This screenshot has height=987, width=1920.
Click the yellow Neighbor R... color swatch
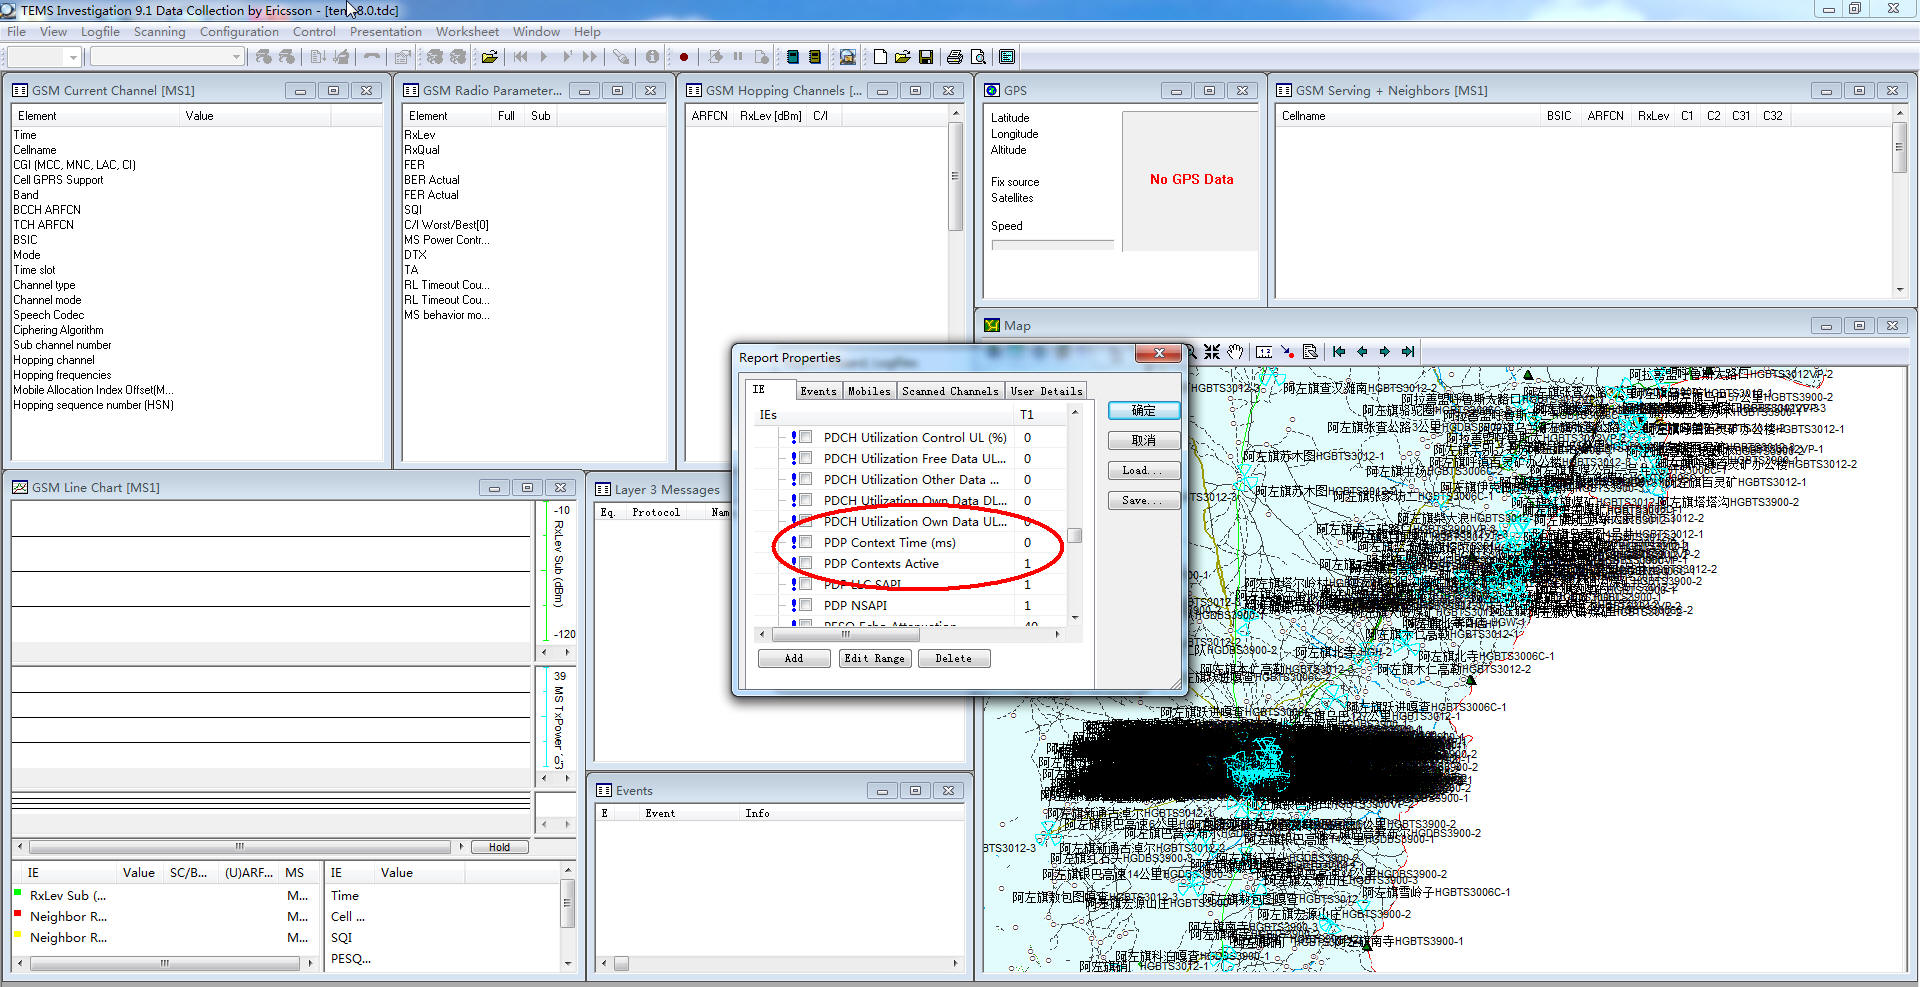(18, 934)
